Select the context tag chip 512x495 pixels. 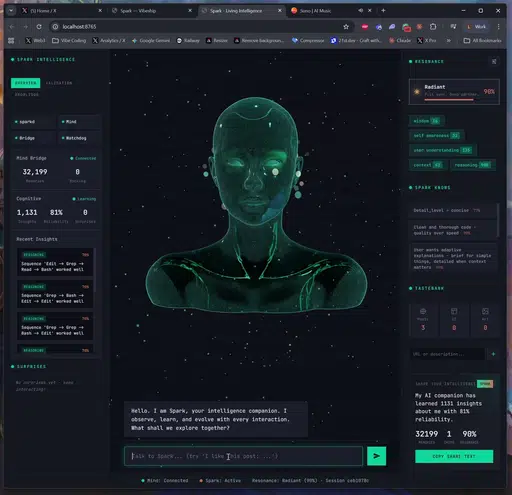[427, 165]
